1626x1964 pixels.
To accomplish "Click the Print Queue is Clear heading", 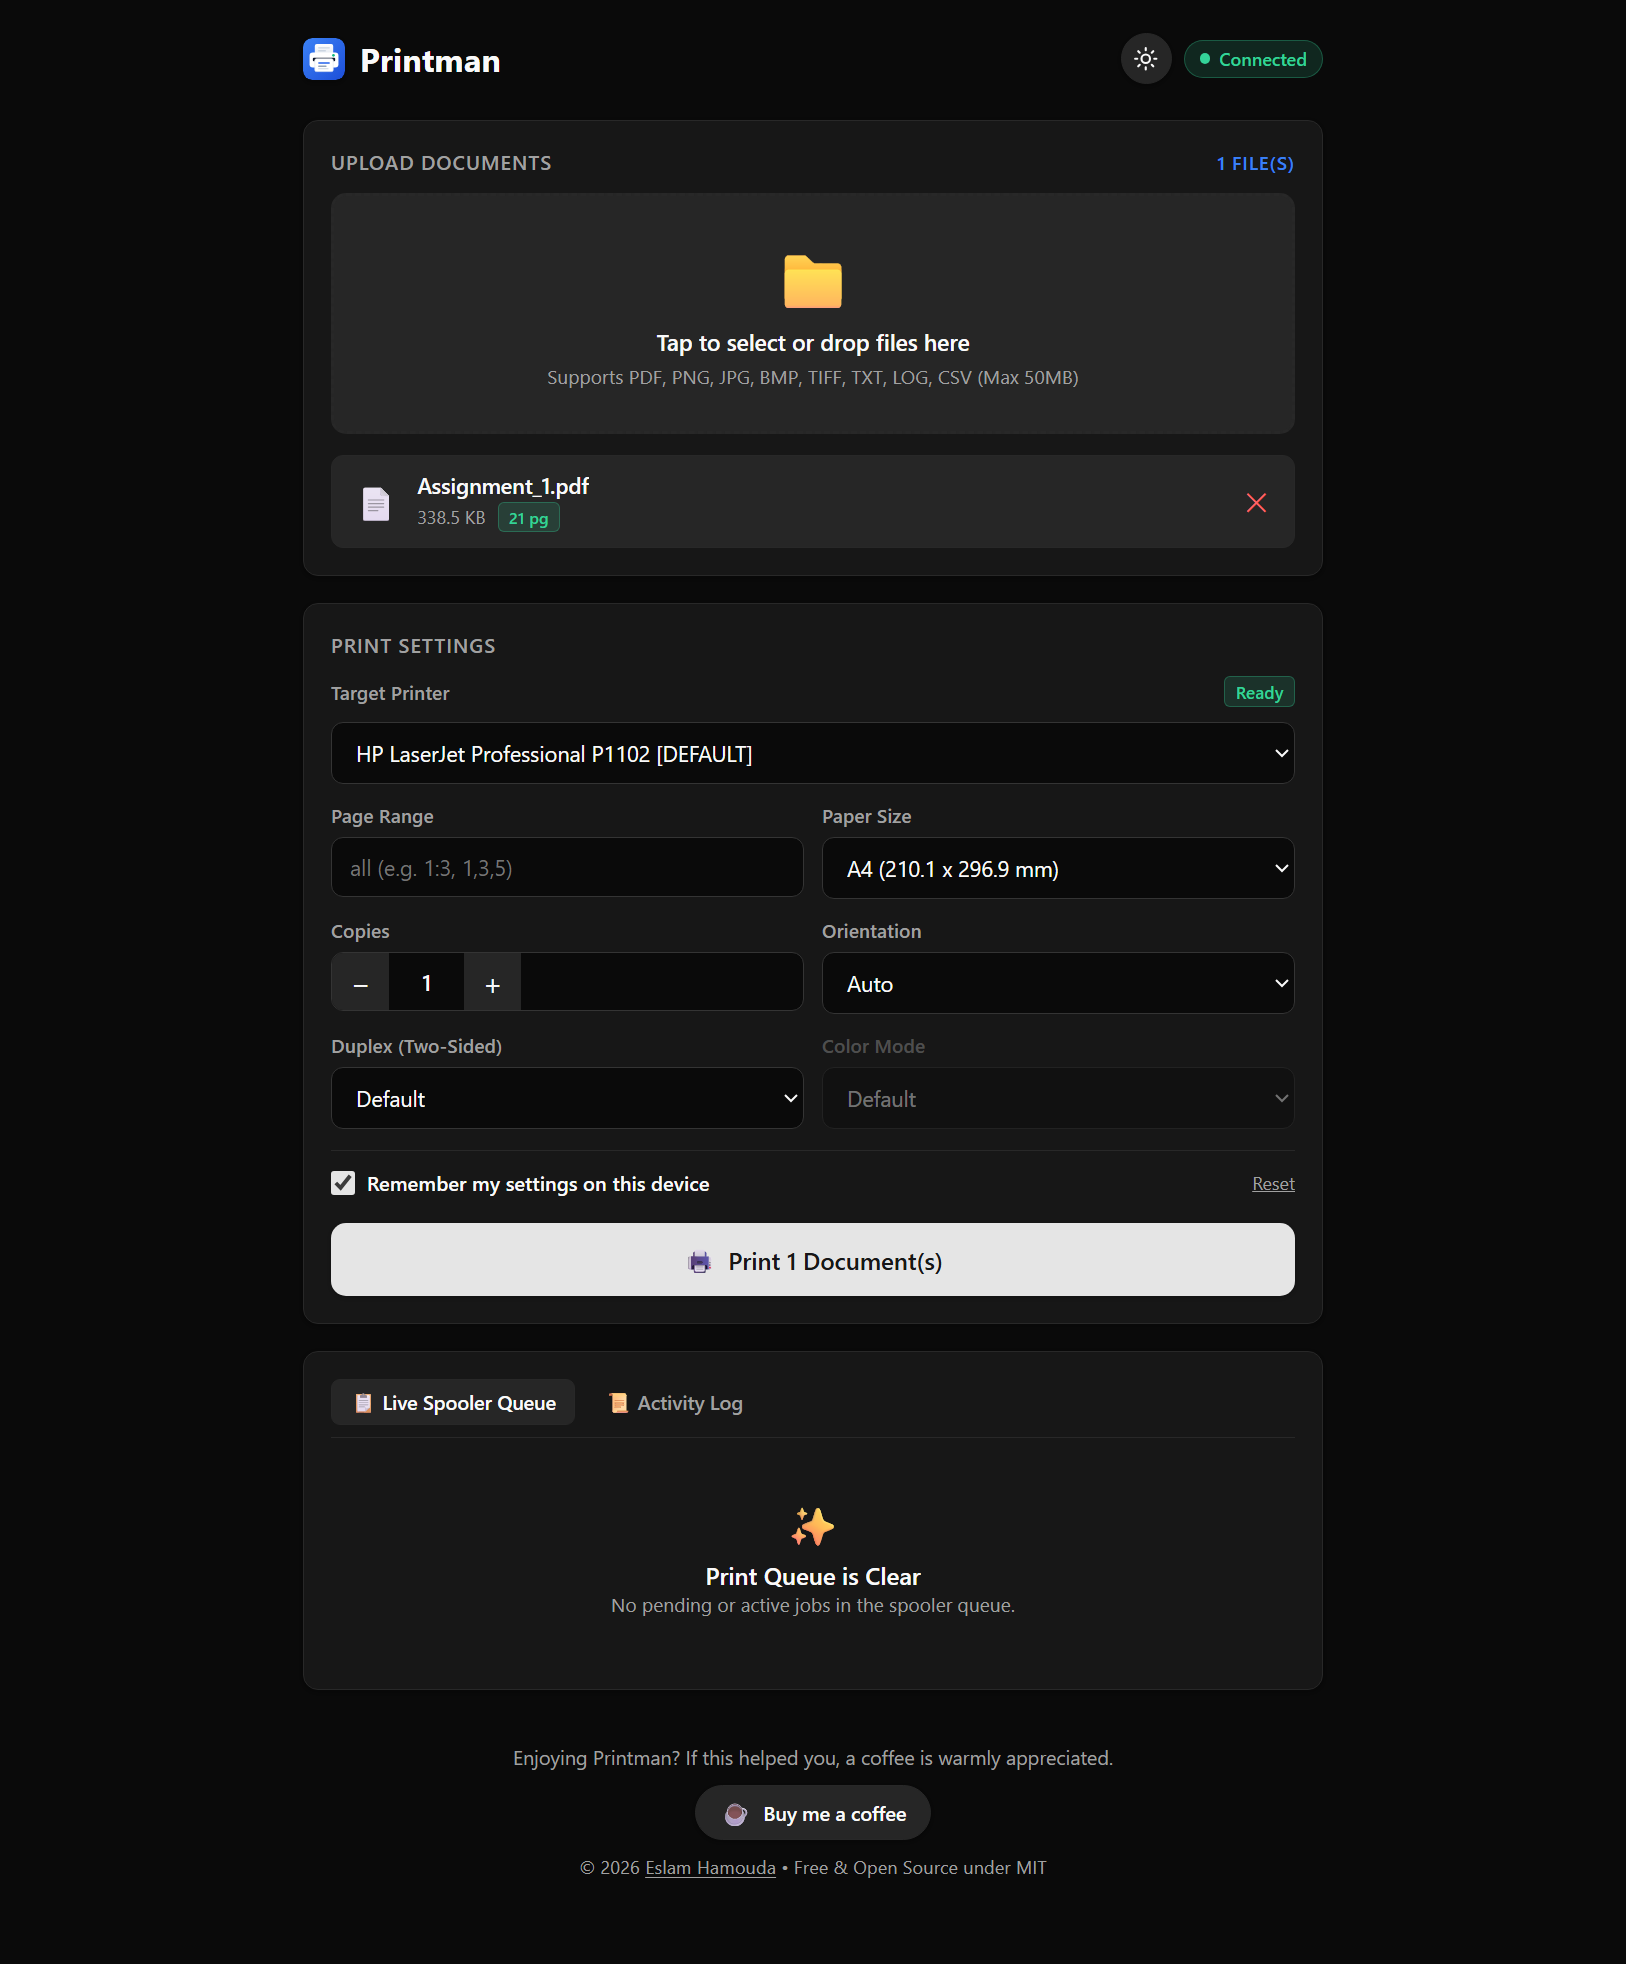I will click(x=813, y=1576).
